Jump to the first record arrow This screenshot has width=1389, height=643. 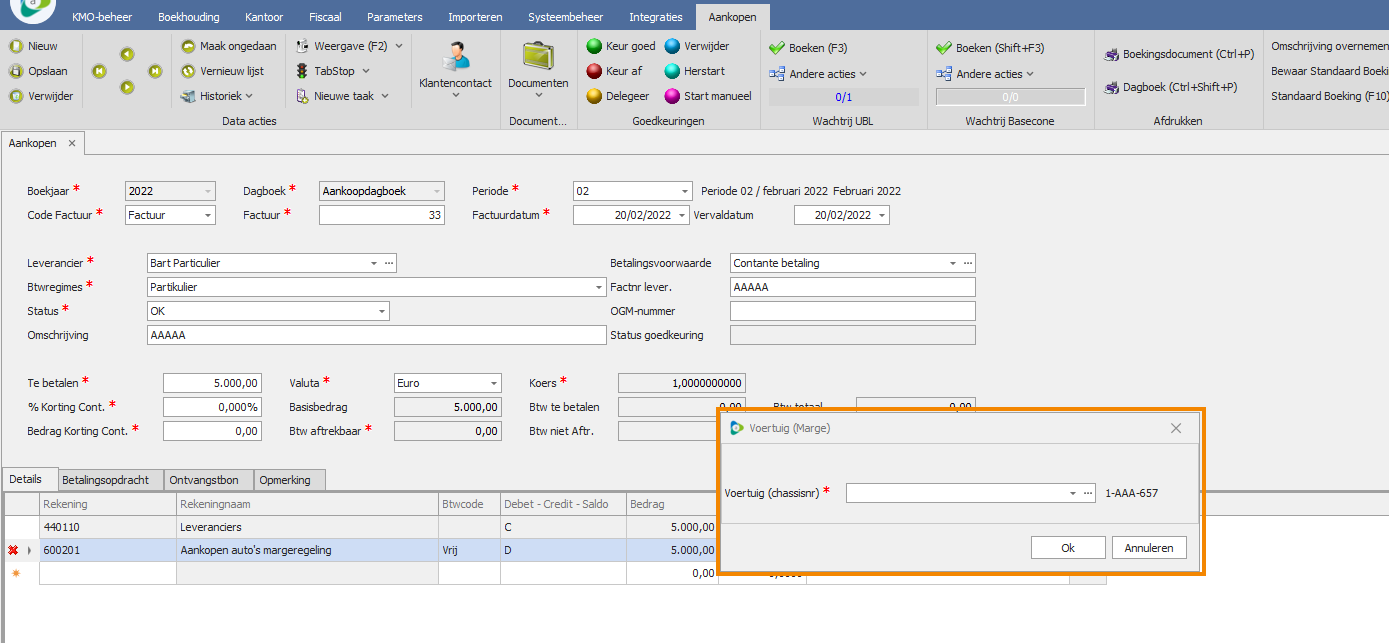[x=99, y=71]
